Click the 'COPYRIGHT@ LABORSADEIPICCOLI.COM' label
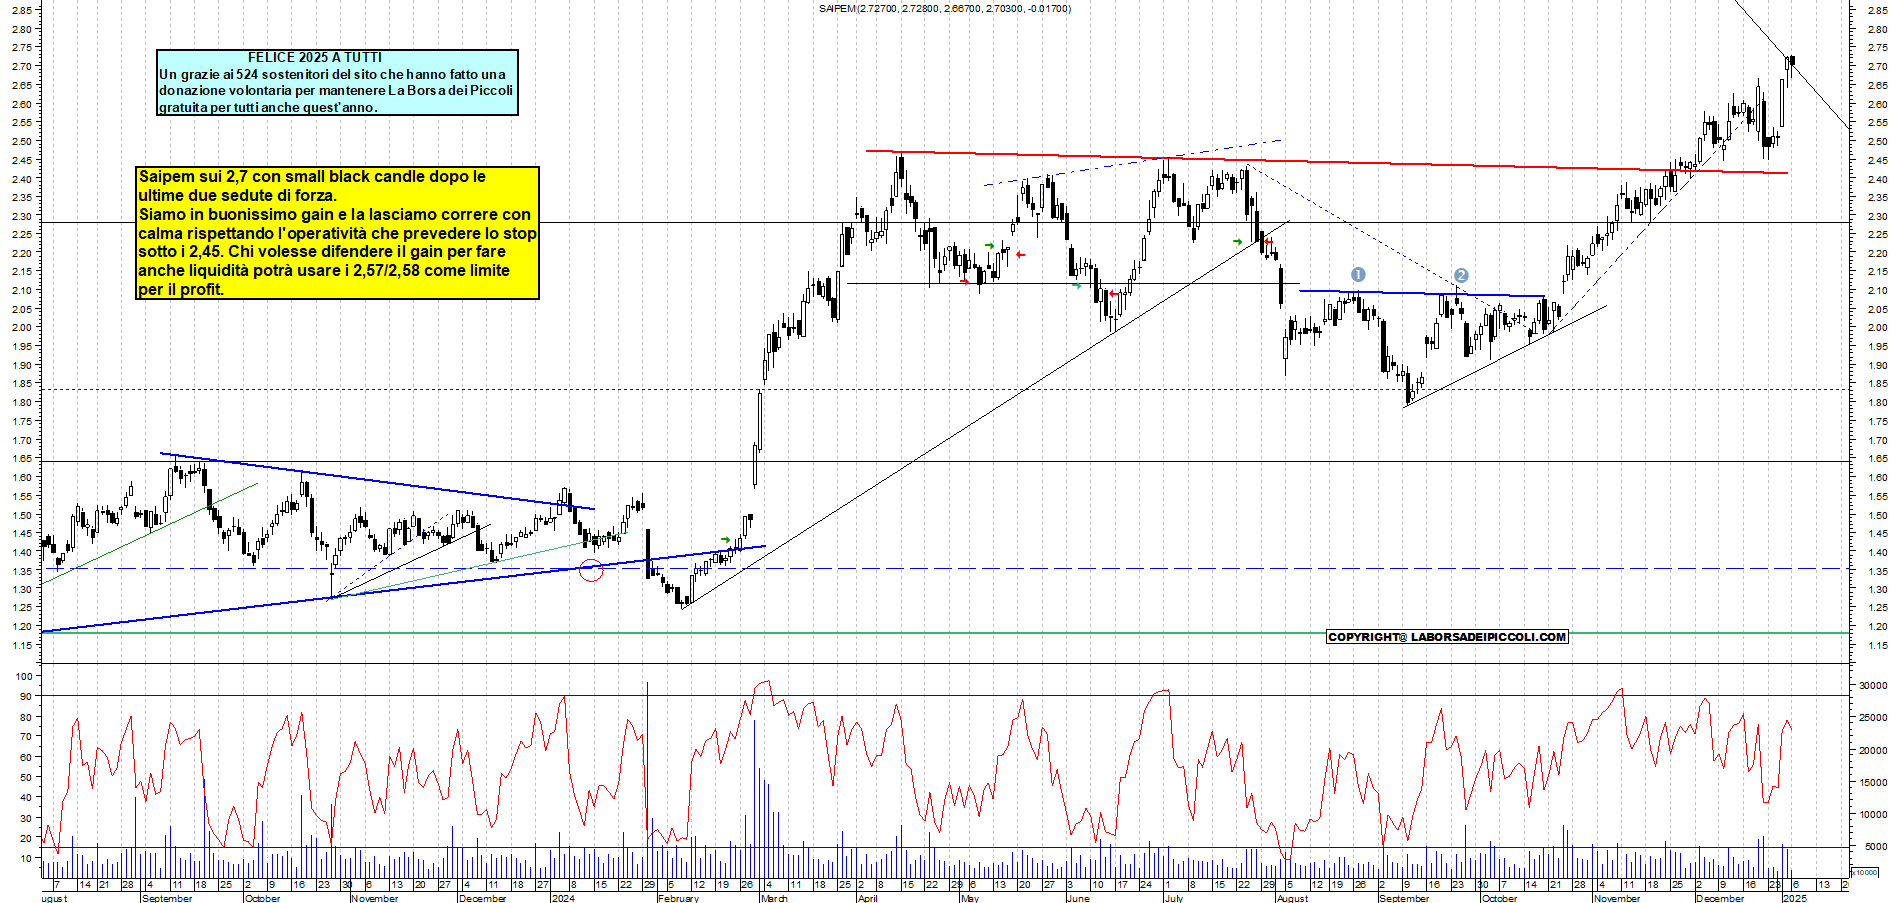The height and width of the screenshot is (903, 1890). coord(1447,637)
